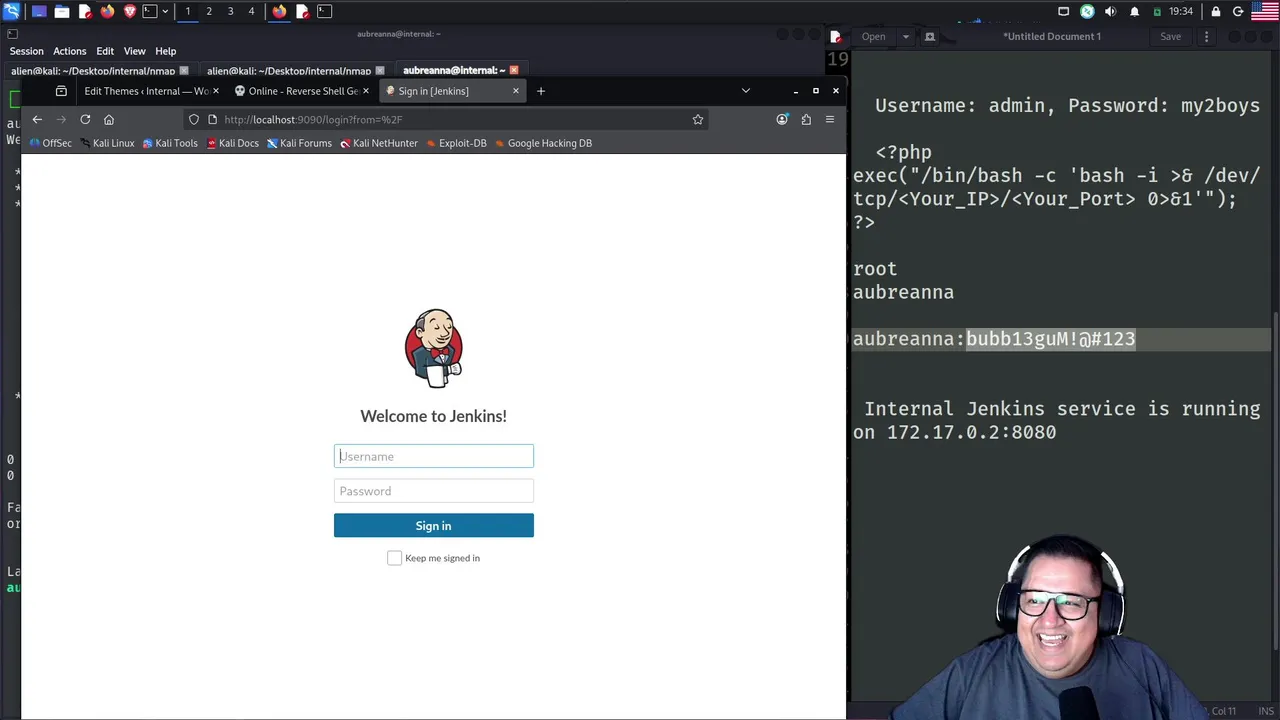Activate Firefox window in panel taskbar

[279, 11]
